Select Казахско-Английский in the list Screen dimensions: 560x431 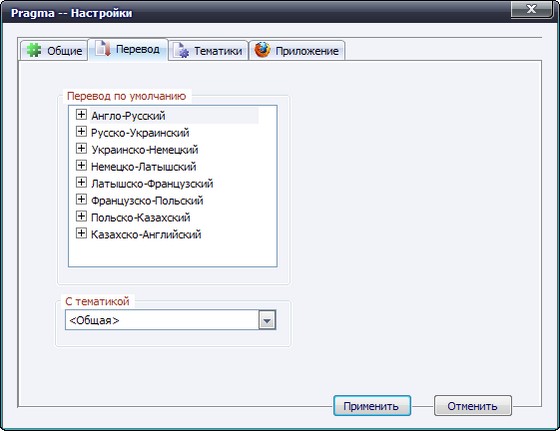146,235
